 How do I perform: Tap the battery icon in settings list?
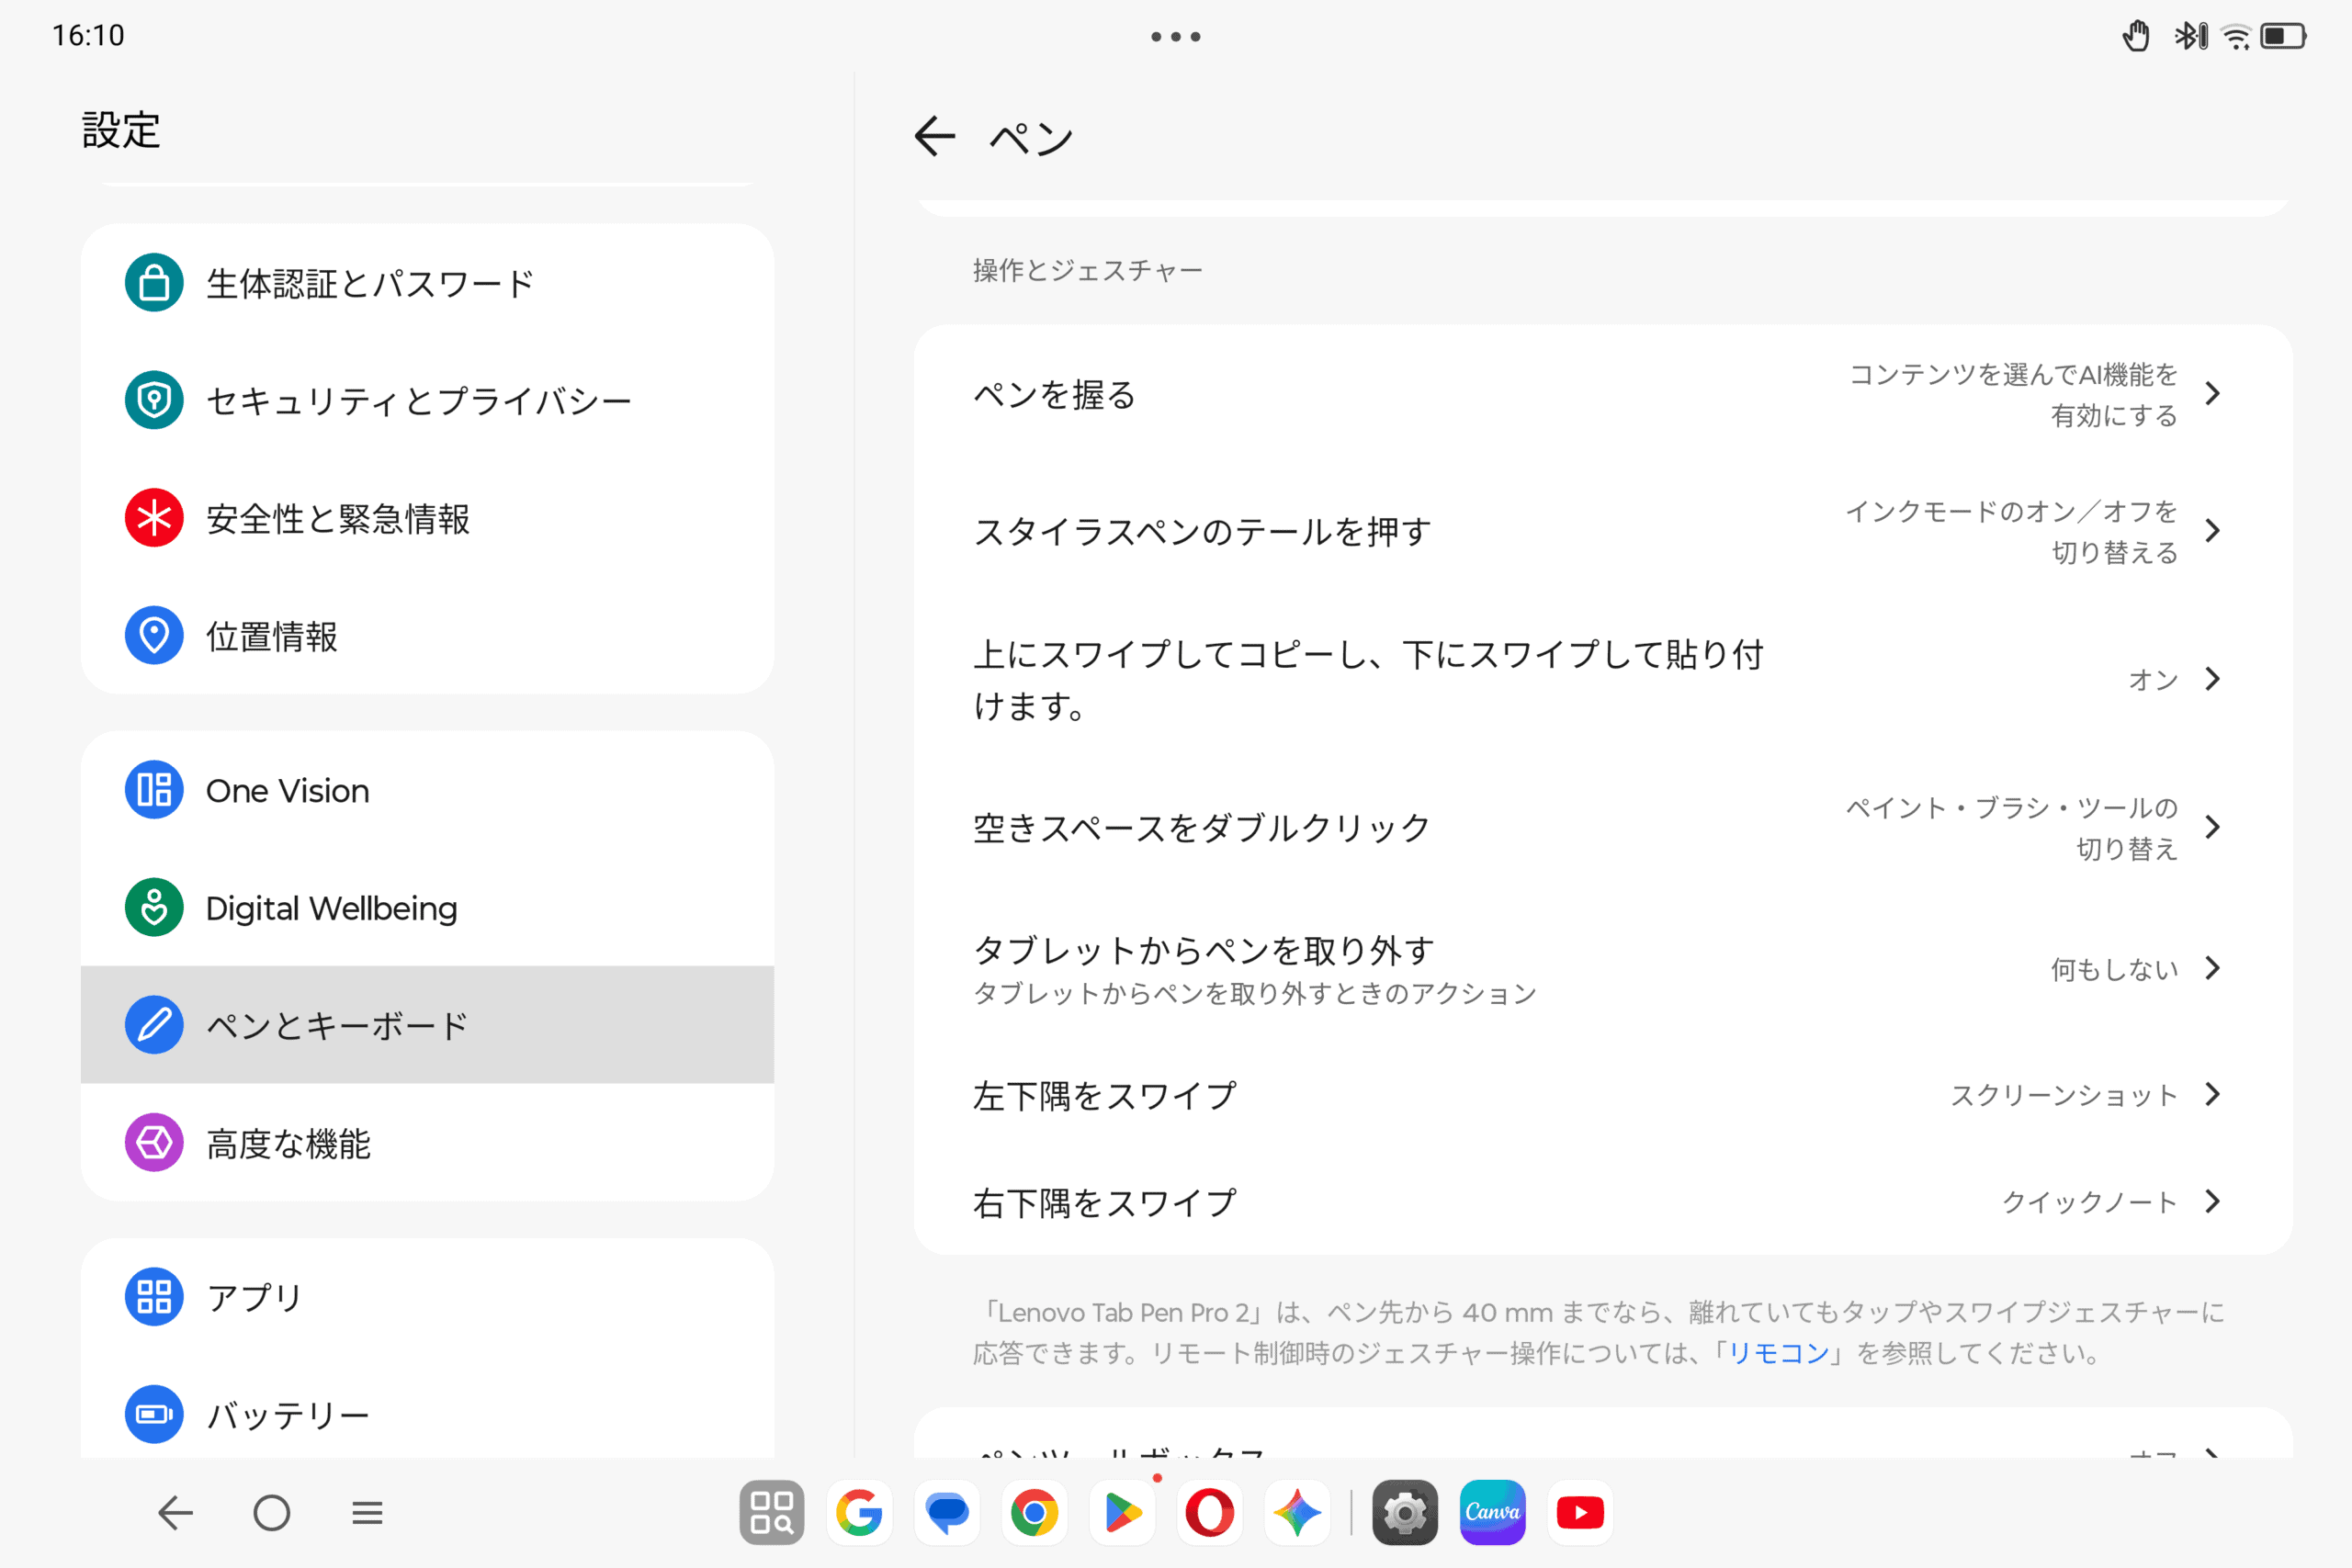(154, 1414)
